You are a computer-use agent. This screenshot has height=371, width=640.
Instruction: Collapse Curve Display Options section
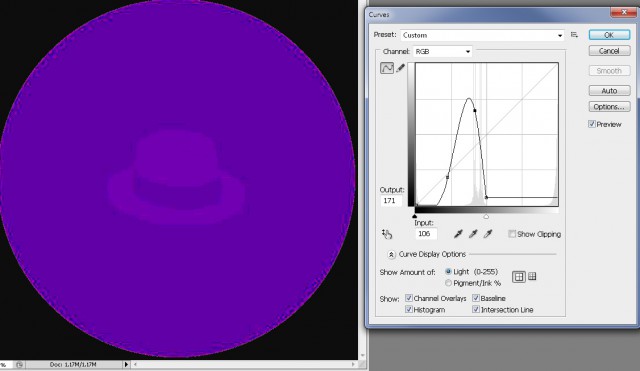click(391, 255)
